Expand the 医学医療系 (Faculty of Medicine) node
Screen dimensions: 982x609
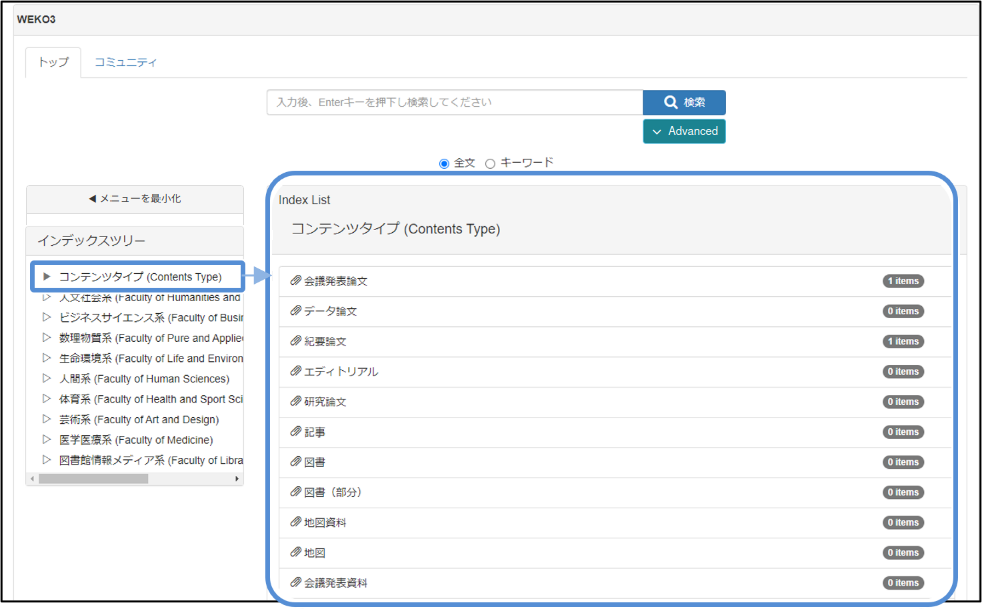pyautogui.click(x=46, y=440)
